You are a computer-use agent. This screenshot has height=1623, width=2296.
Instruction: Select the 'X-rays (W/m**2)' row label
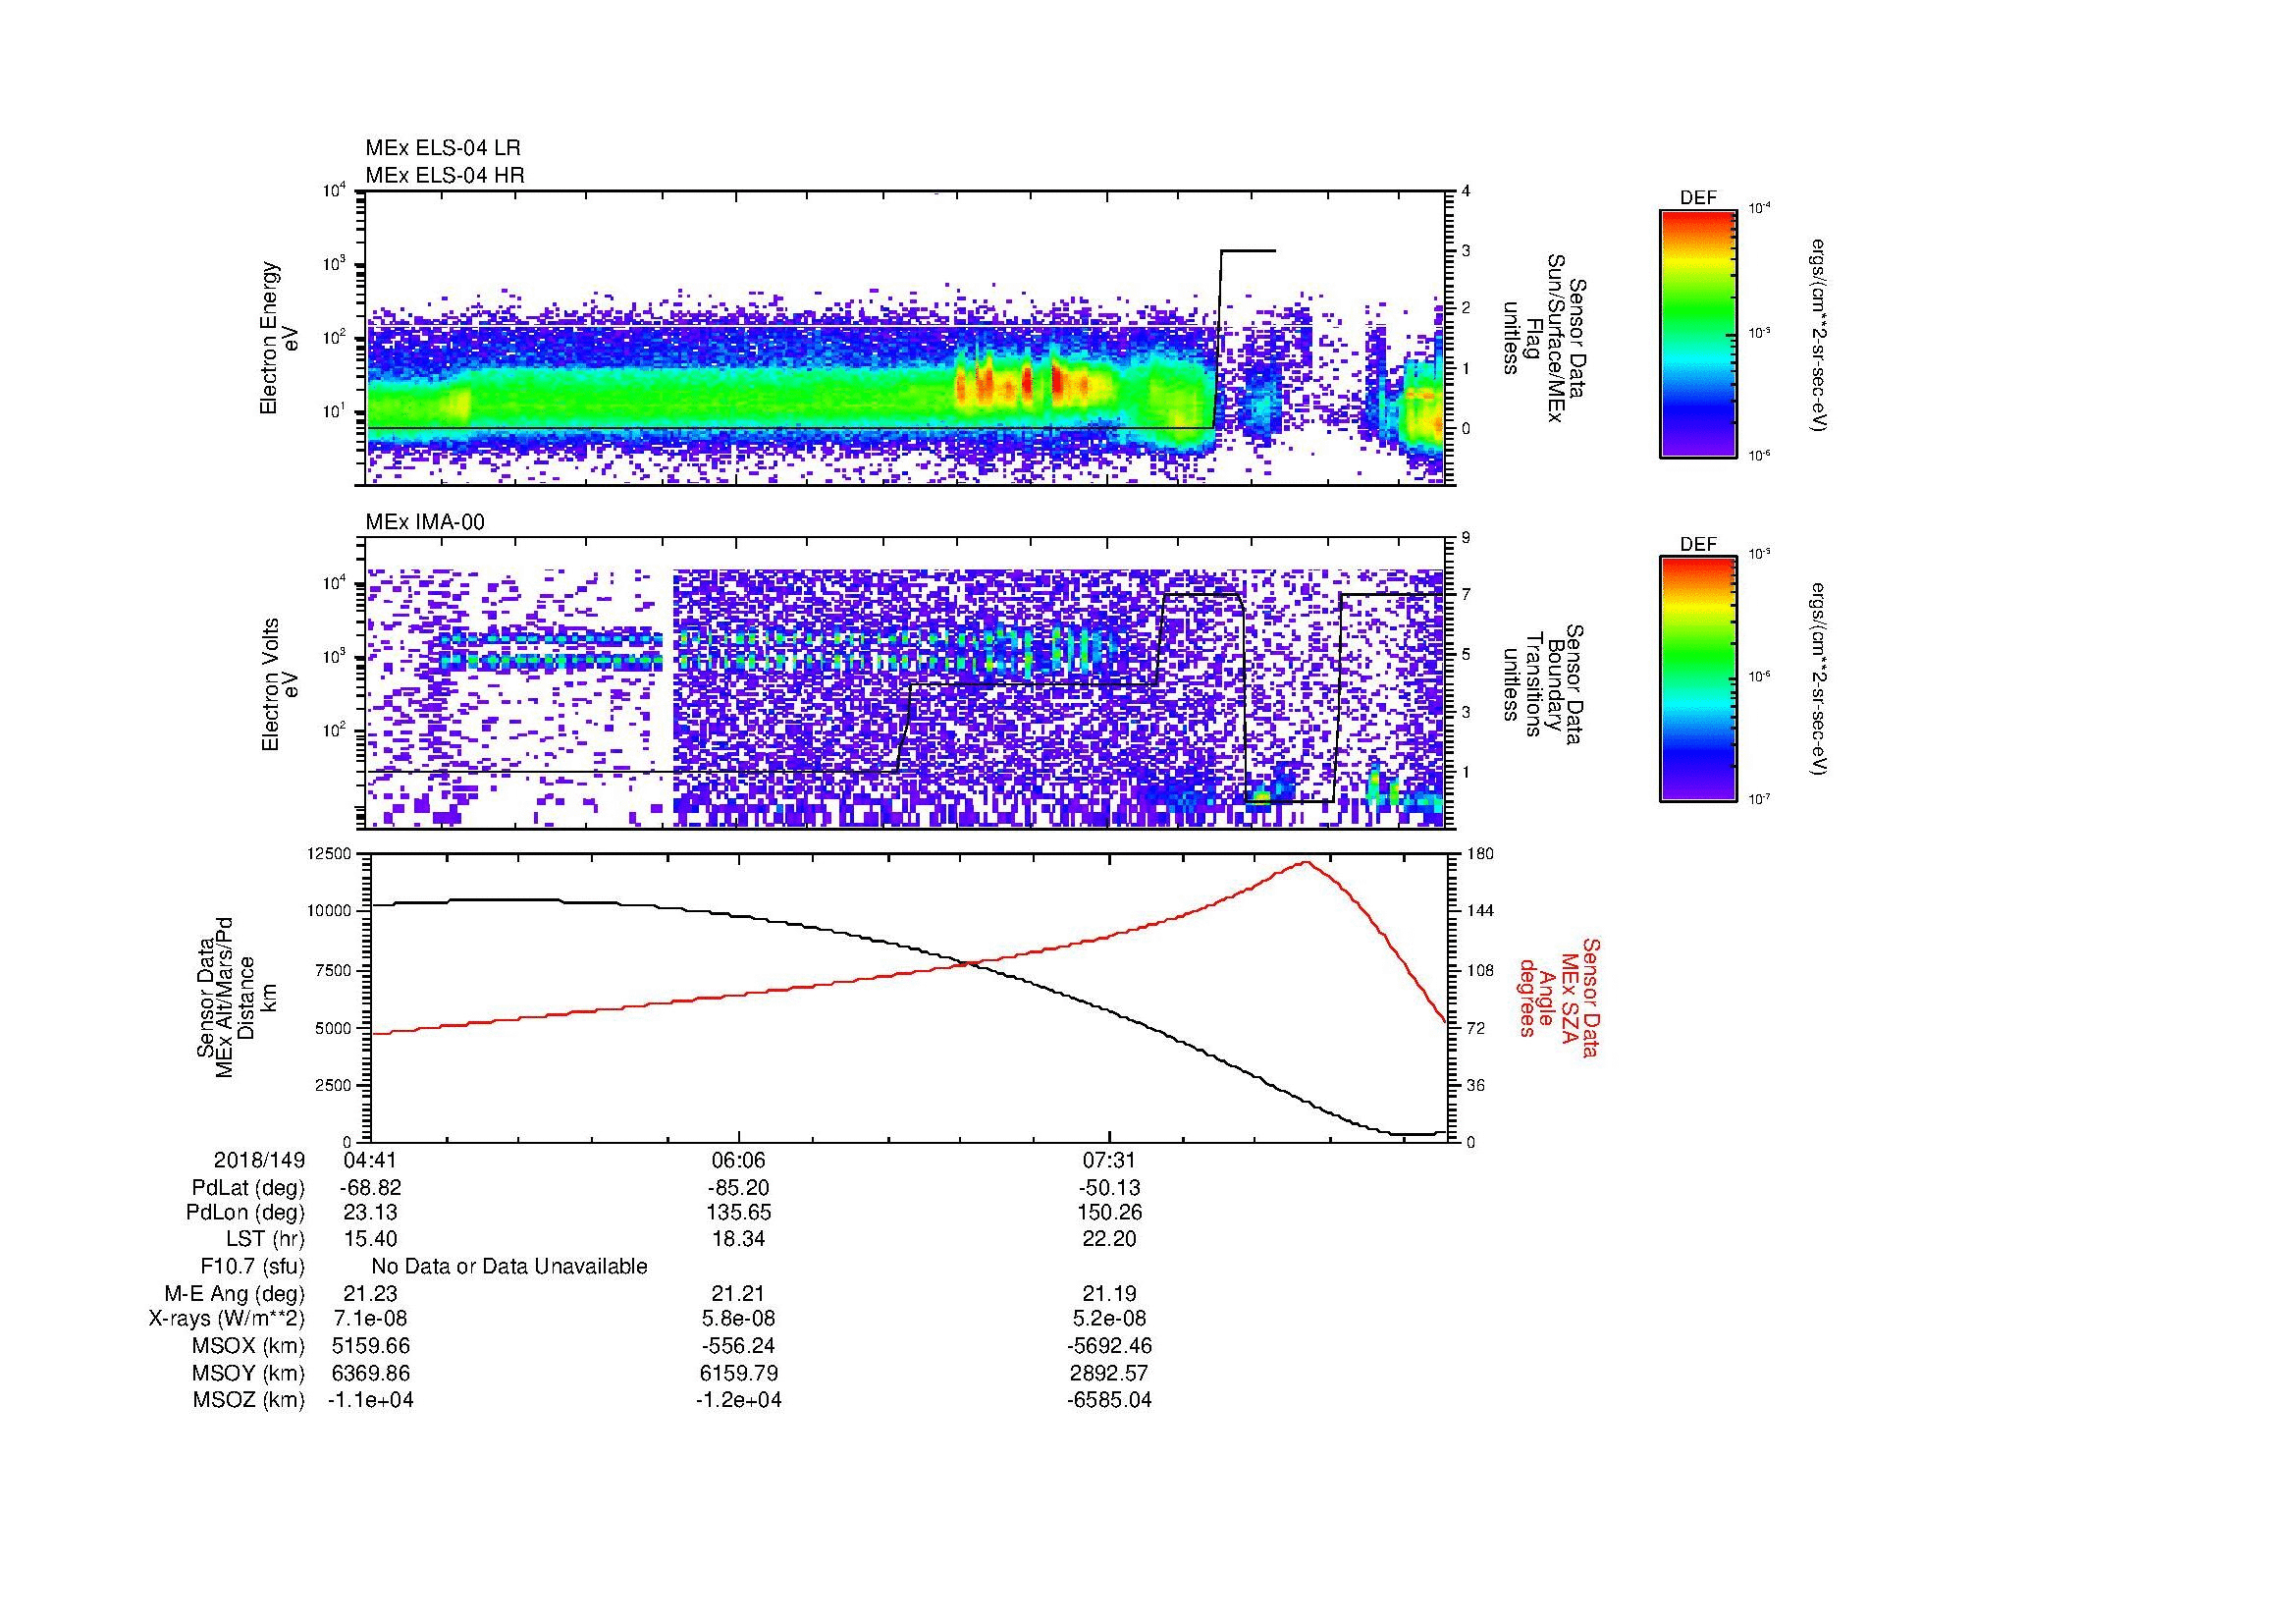coord(227,1319)
